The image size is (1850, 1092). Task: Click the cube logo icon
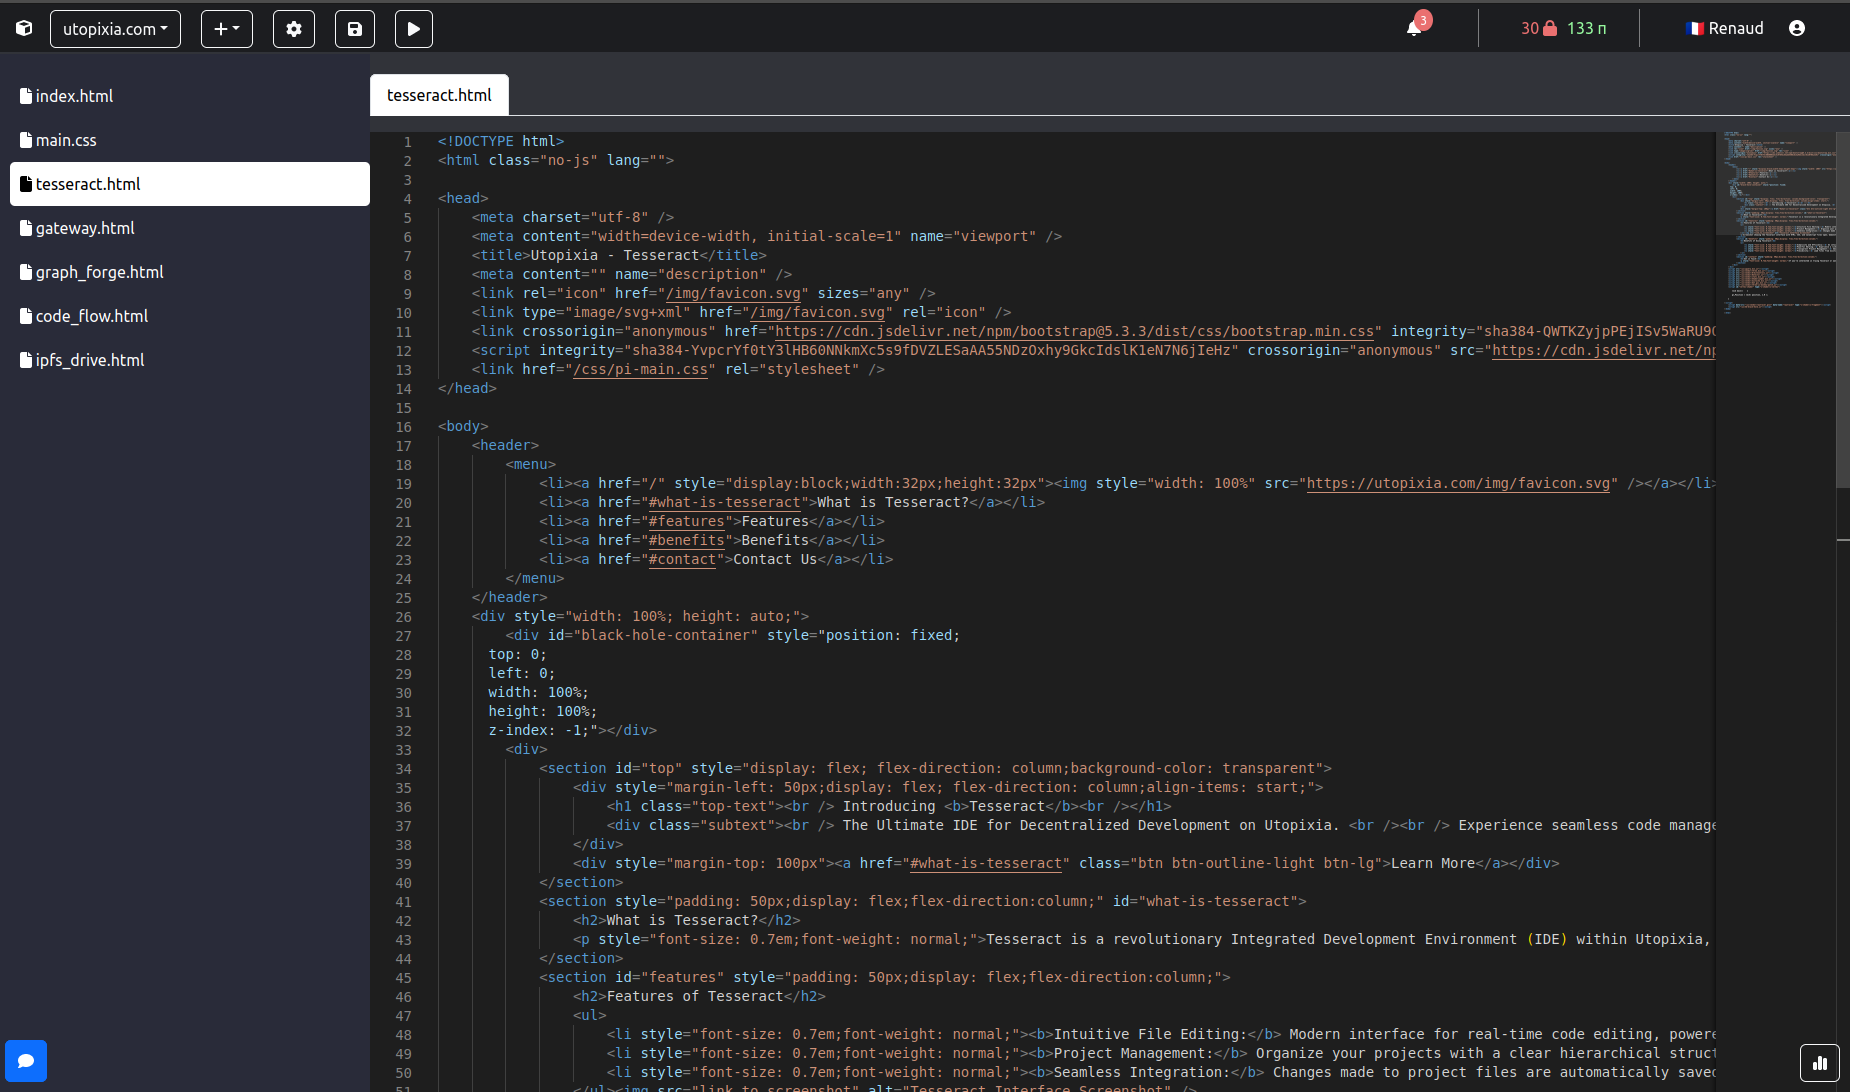(x=24, y=28)
